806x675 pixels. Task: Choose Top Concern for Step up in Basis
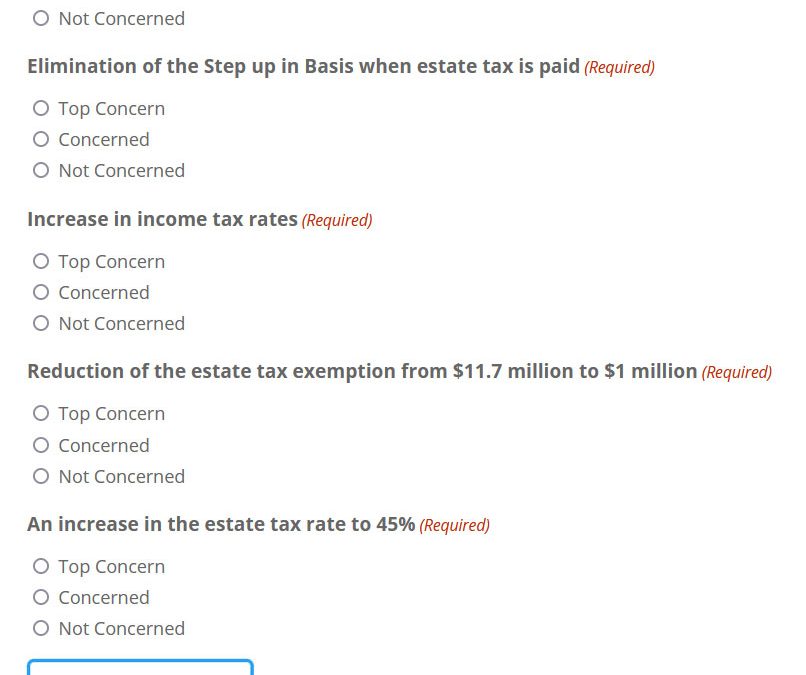[x=41, y=108]
